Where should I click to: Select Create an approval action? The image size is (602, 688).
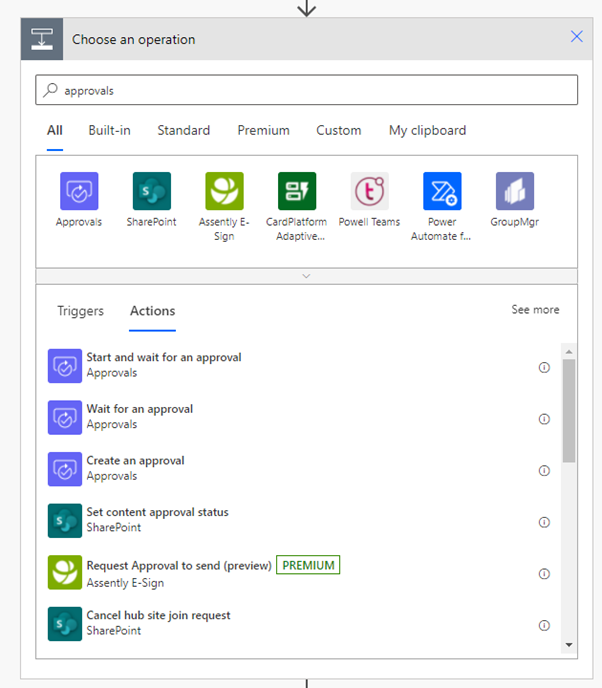coord(298,469)
